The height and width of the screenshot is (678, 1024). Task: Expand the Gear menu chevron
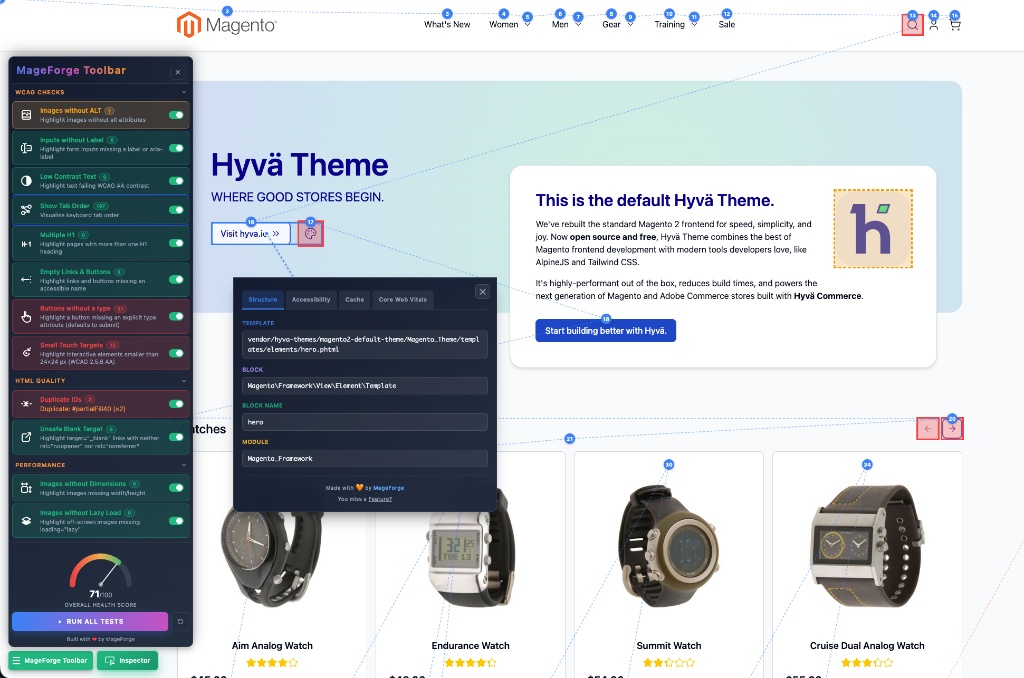[630, 24]
